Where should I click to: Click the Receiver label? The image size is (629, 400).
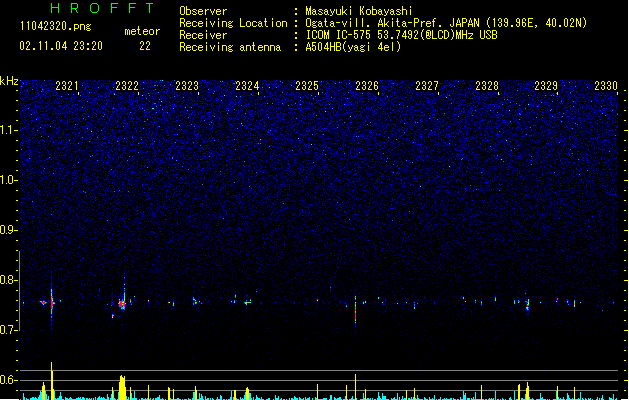(x=203, y=35)
